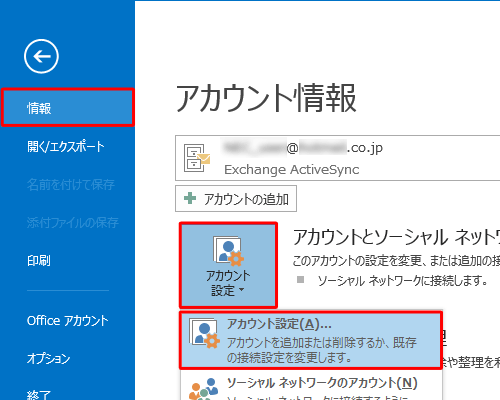
Task: Click the icon beside アカウント設定(A)...
Action: coord(204,334)
